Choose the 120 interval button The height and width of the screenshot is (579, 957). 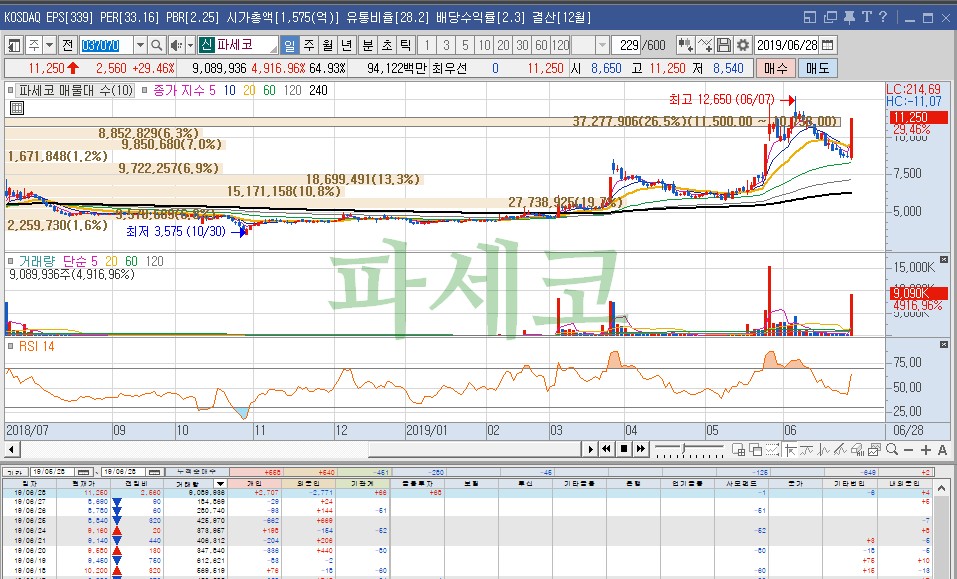point(560,45)
